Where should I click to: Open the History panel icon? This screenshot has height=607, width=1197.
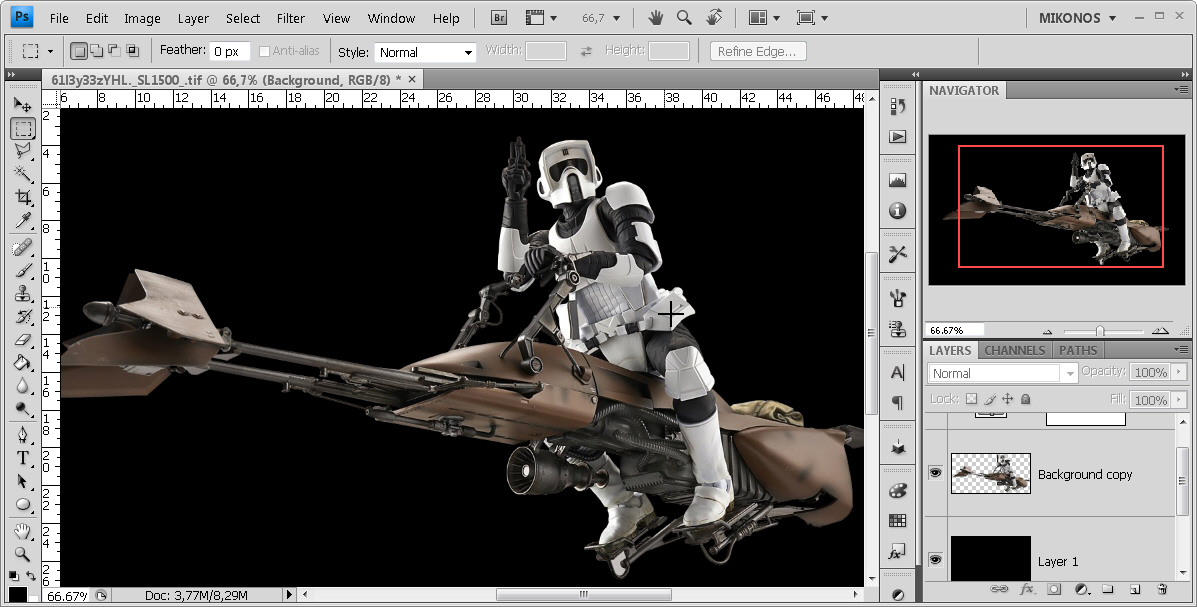(898, 106)
